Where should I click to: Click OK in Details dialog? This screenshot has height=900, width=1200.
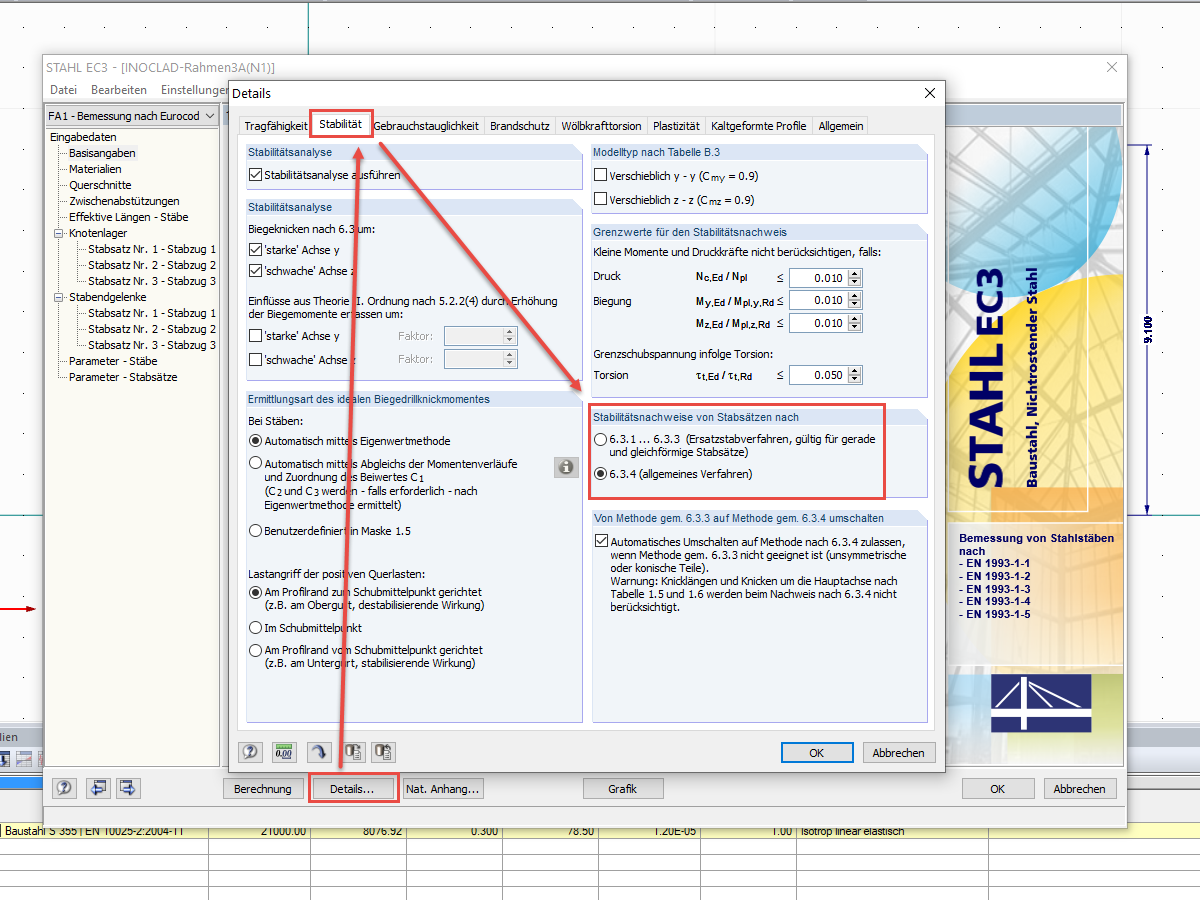pos(816,752)
